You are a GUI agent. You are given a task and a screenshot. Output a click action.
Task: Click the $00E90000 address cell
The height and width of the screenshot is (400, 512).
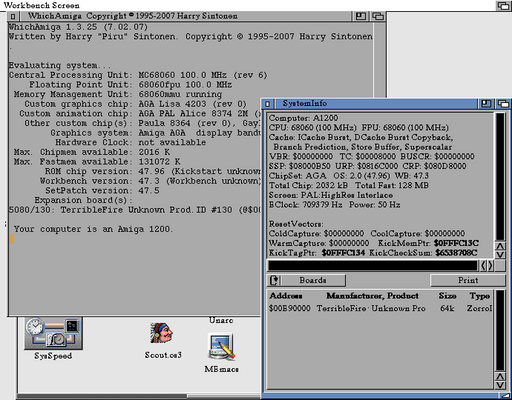(x=289, y=308)
